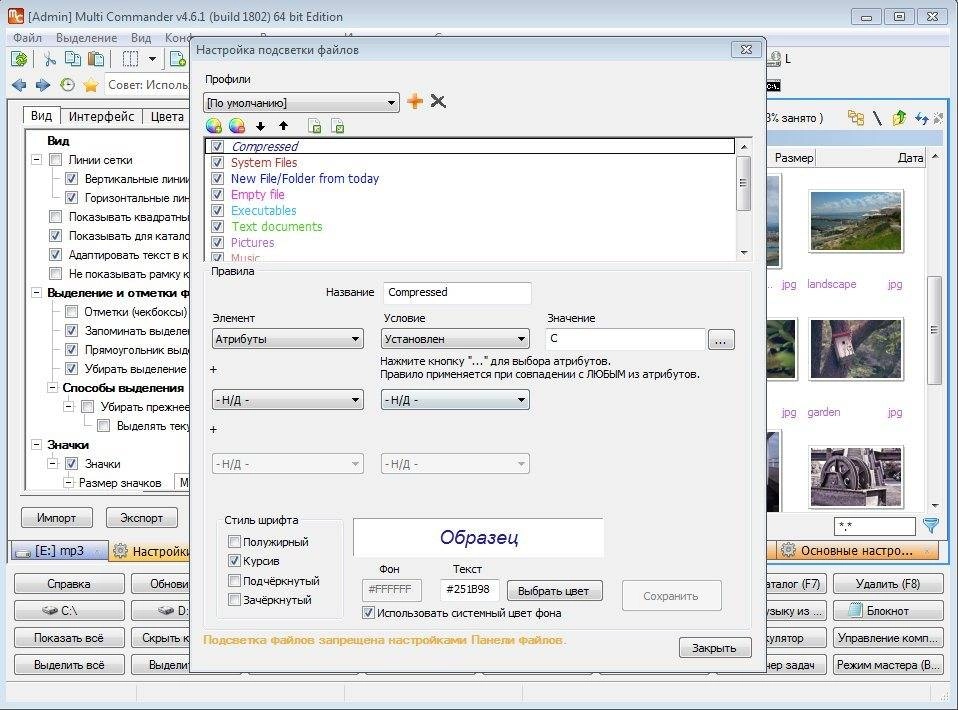Click the favorites star icon

tap(91, 85)
